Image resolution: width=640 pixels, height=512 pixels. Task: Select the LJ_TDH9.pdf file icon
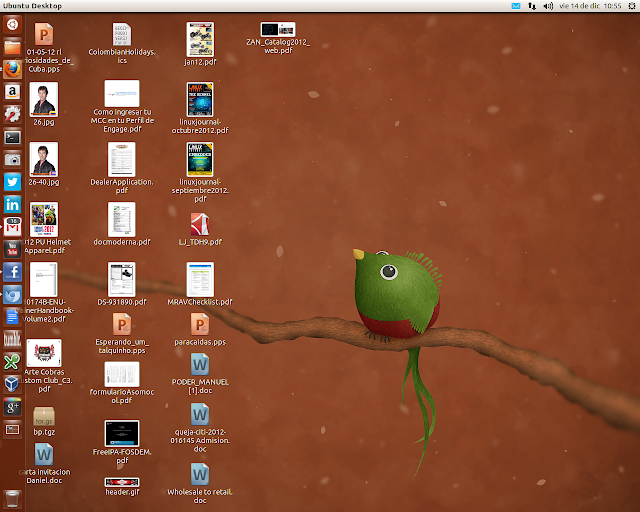(x=200, y=229)
